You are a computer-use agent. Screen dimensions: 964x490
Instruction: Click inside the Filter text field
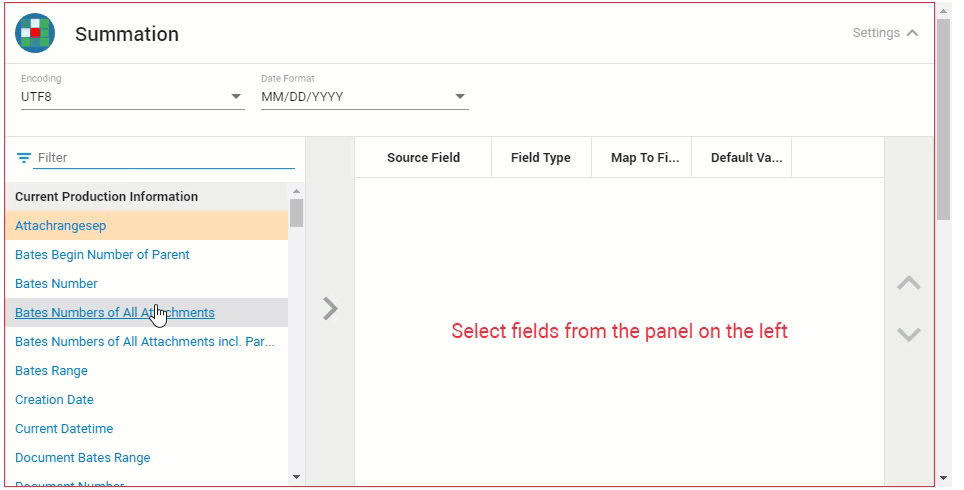165,158
